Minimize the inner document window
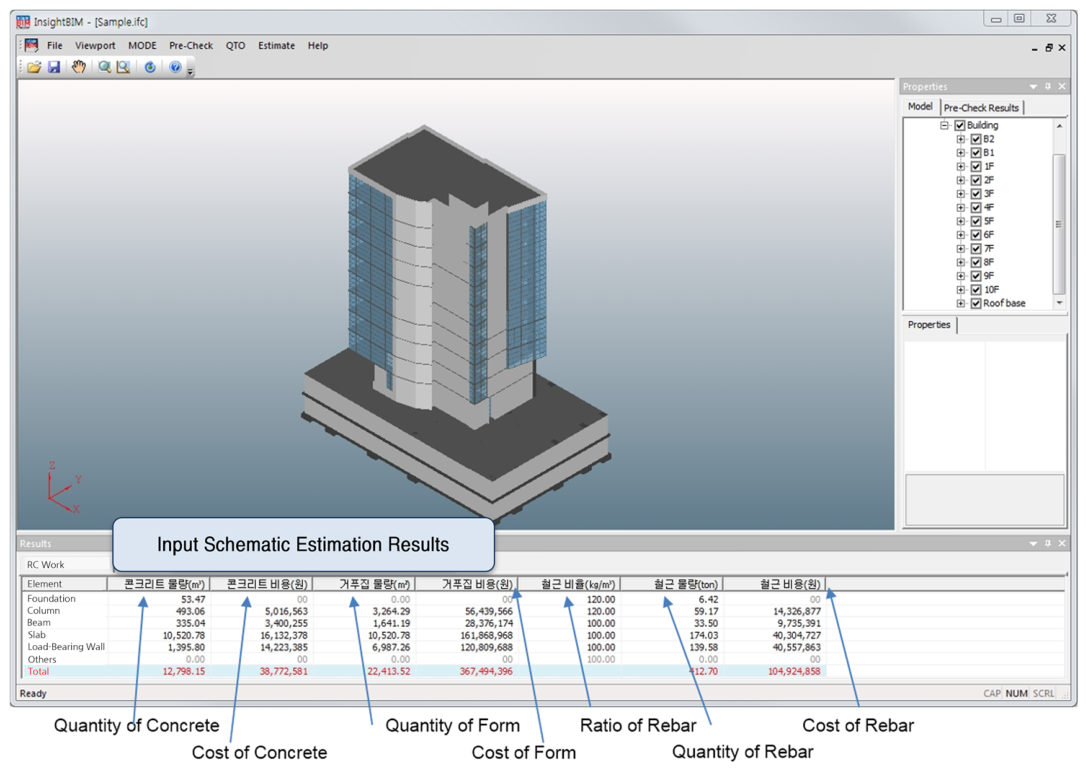The width and height of the screenshot is (1086, 771). (x=1035, y=48)
